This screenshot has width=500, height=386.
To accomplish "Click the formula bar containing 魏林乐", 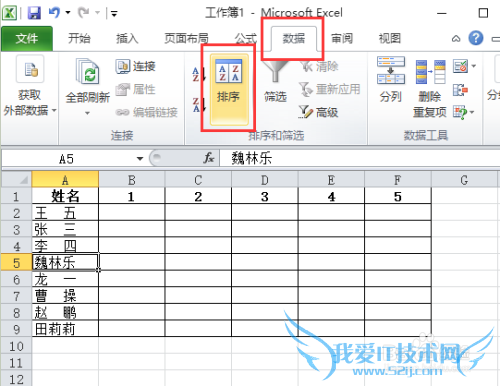I will (360, 158).
